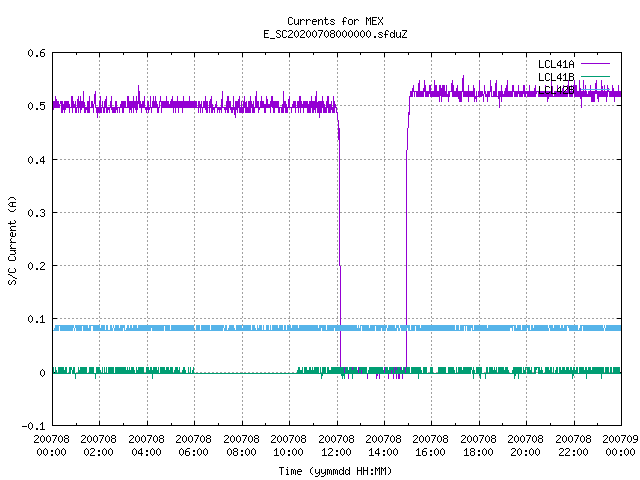Click the 200708 12:00 time tick label
The width and height of the screenshot is (640, 480).
coord(336,446)
